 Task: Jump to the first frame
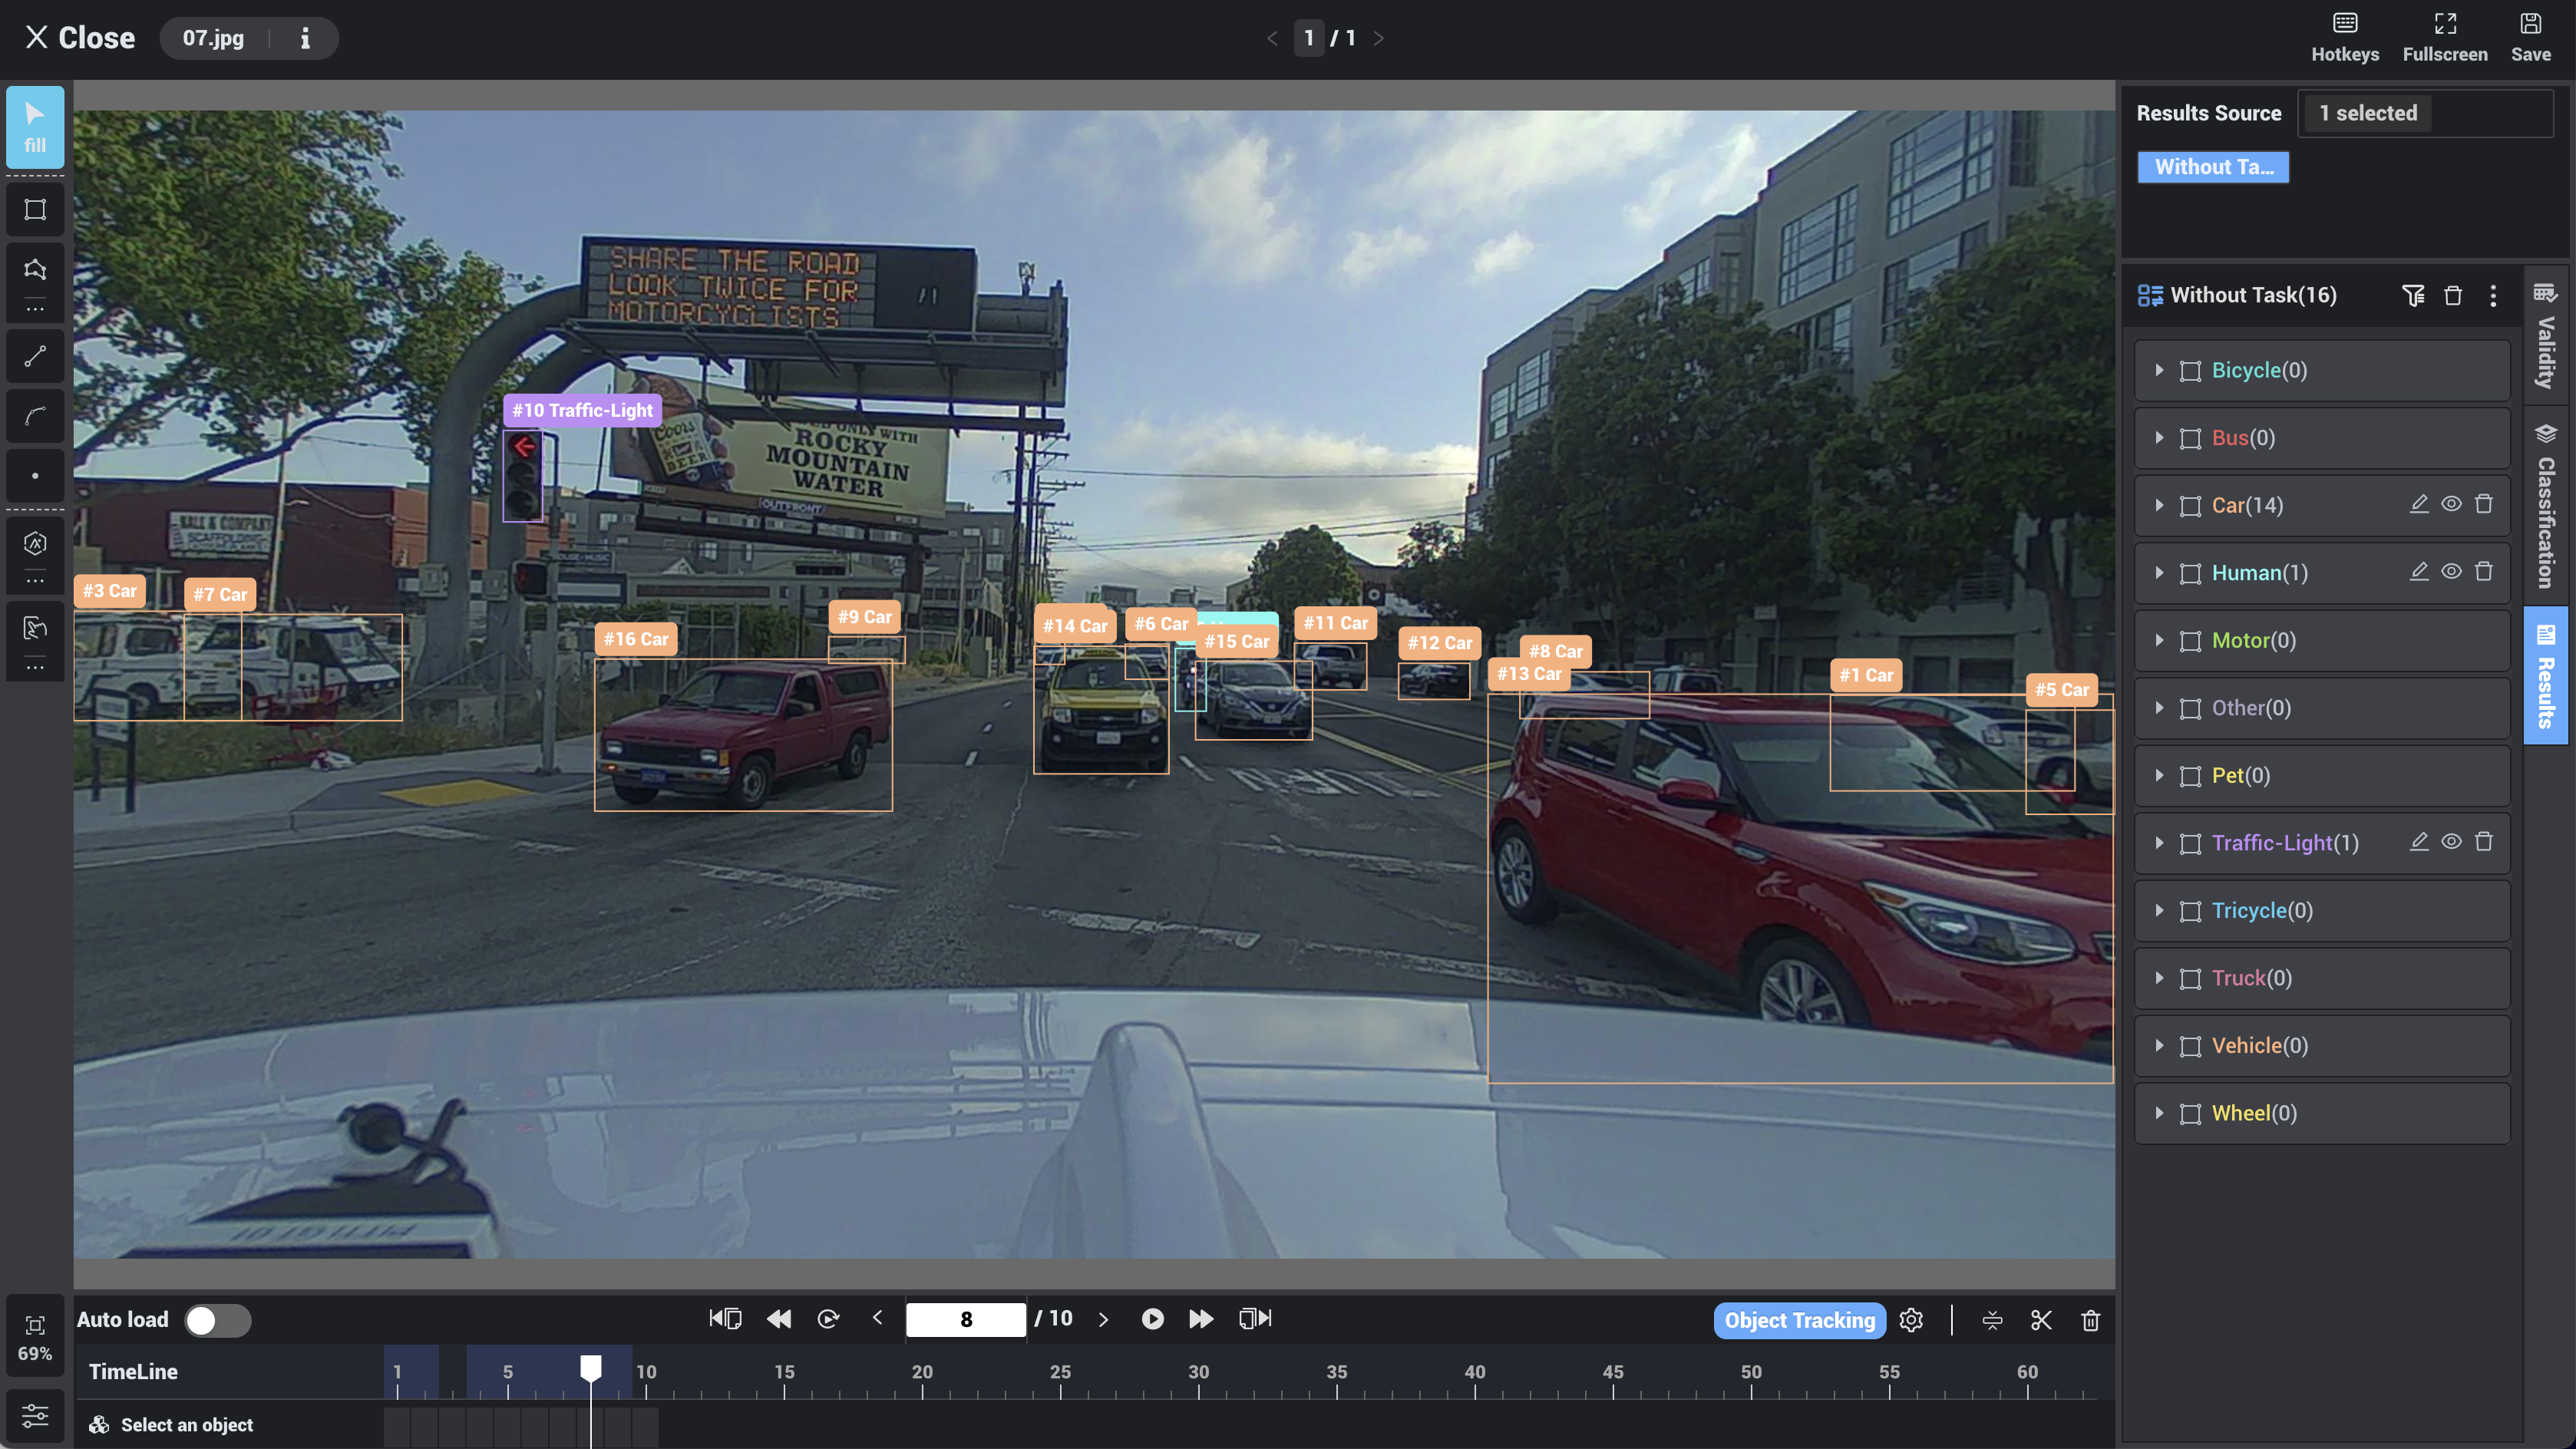[x=725, y=1318]
